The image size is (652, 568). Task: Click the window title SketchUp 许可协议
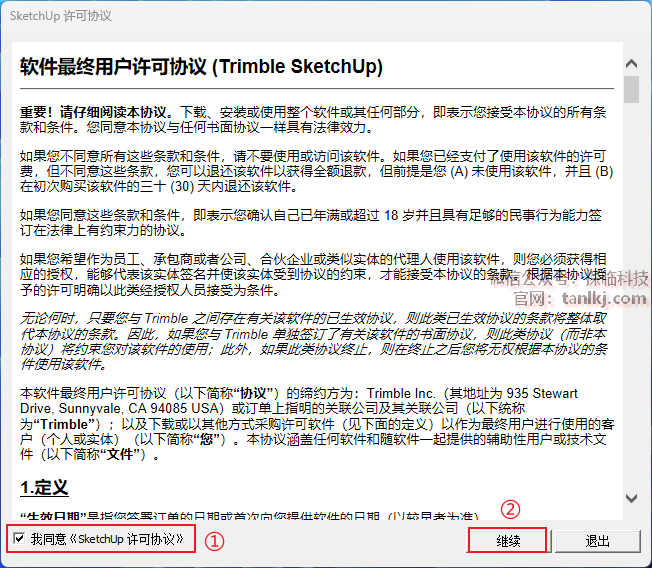61,16
